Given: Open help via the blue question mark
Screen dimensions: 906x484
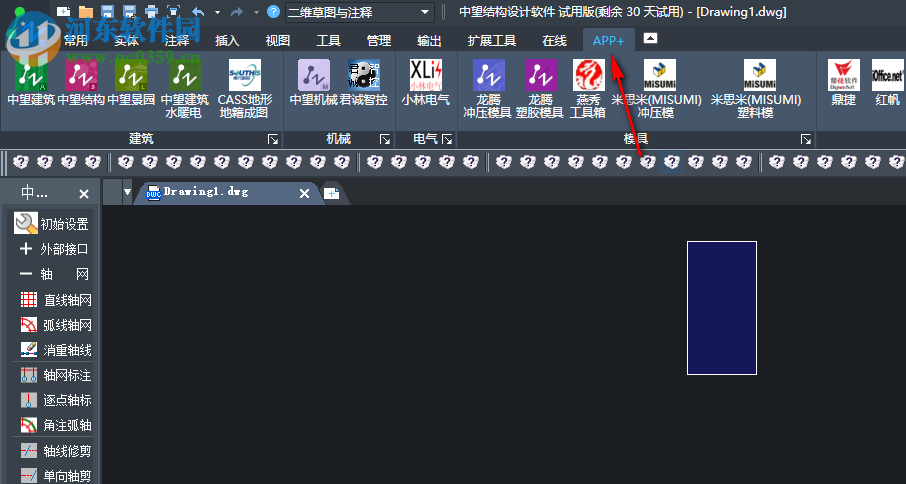Looking at the screenshot, I should 274,12.
